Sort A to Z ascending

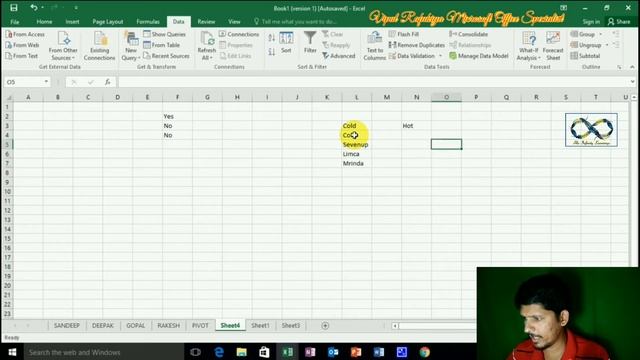(271, 38)
